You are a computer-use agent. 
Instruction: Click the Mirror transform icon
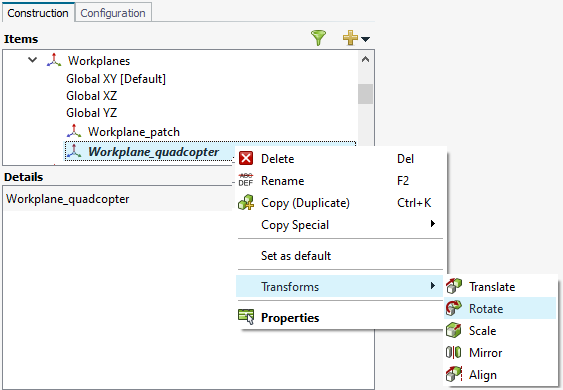coord(453,352)
